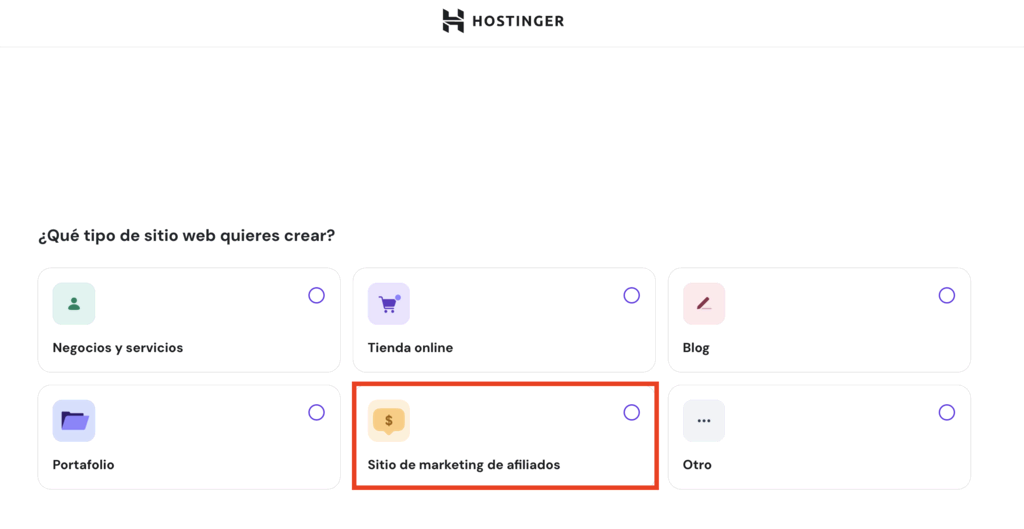1024x529 pixels.
Task: Click the HOSTINGER wordmark text
Action: [518, 22]
